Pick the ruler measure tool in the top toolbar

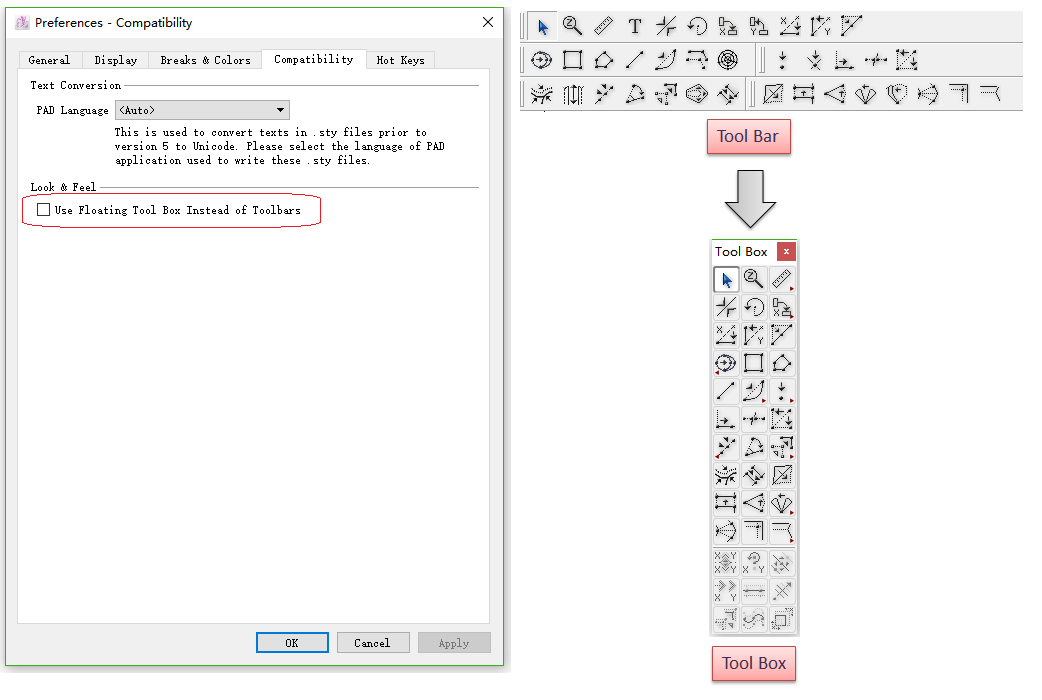point(603,27)
